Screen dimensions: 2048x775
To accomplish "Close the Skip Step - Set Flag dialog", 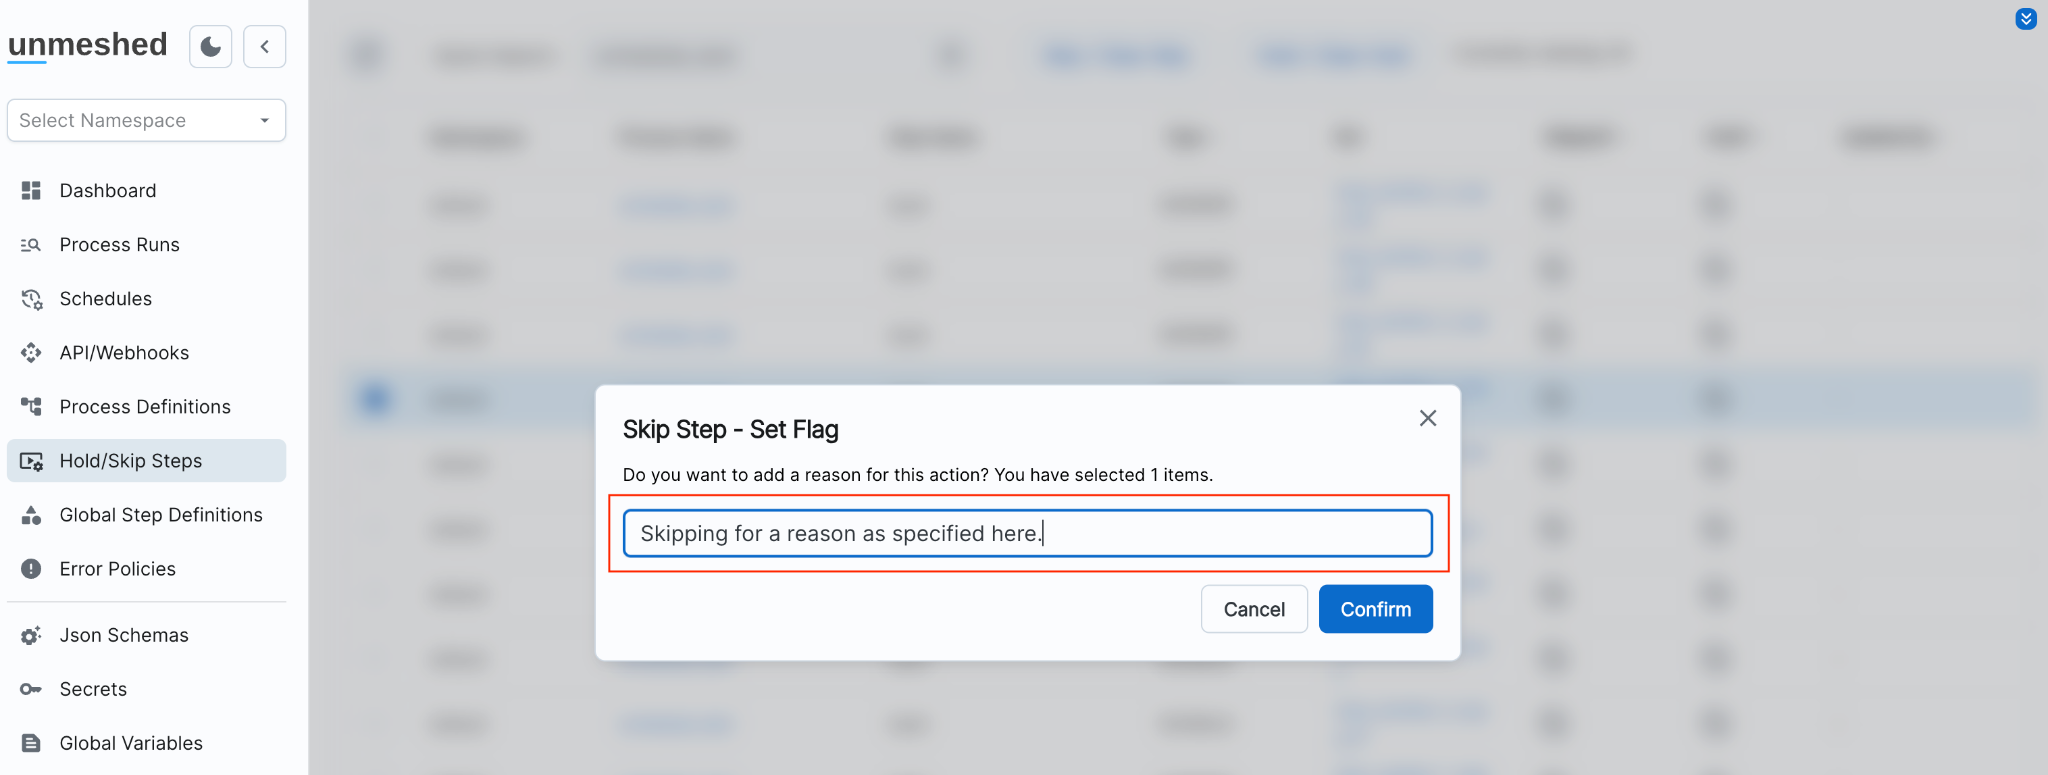I will pyautogui.click(x=1427, y=418).
